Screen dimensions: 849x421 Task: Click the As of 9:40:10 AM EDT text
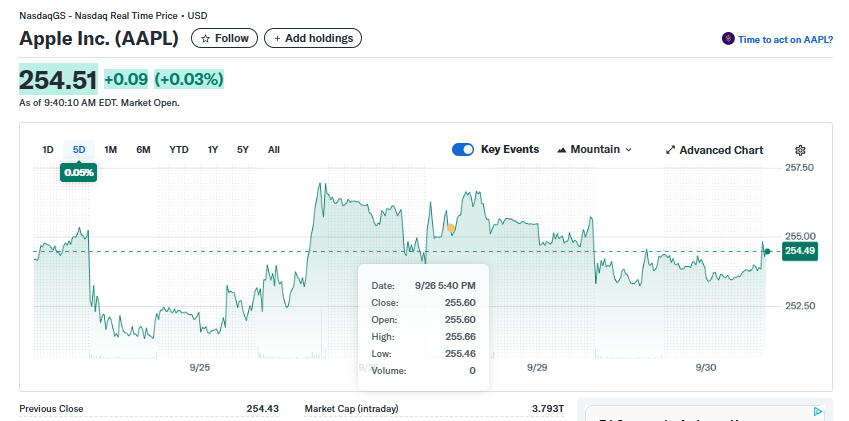[100, 102]
